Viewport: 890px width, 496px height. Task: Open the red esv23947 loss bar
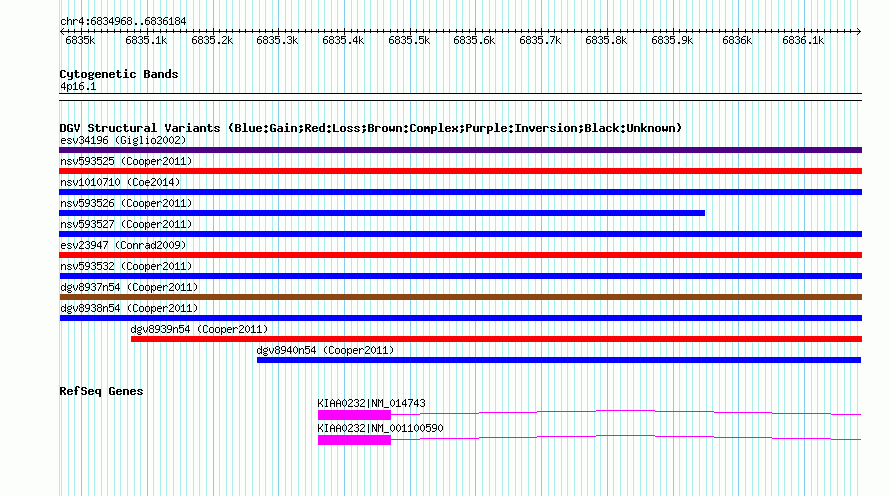pos(460,255)
